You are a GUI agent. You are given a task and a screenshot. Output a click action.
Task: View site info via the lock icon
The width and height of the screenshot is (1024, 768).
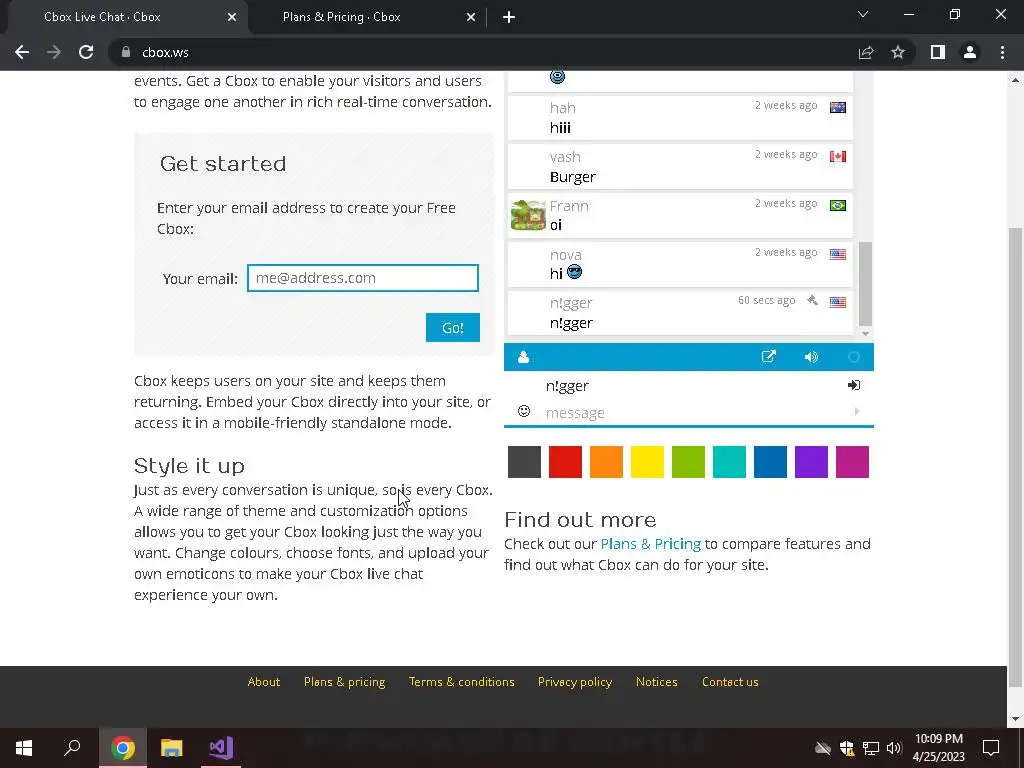pyautogui.click(x=125, y=52)
